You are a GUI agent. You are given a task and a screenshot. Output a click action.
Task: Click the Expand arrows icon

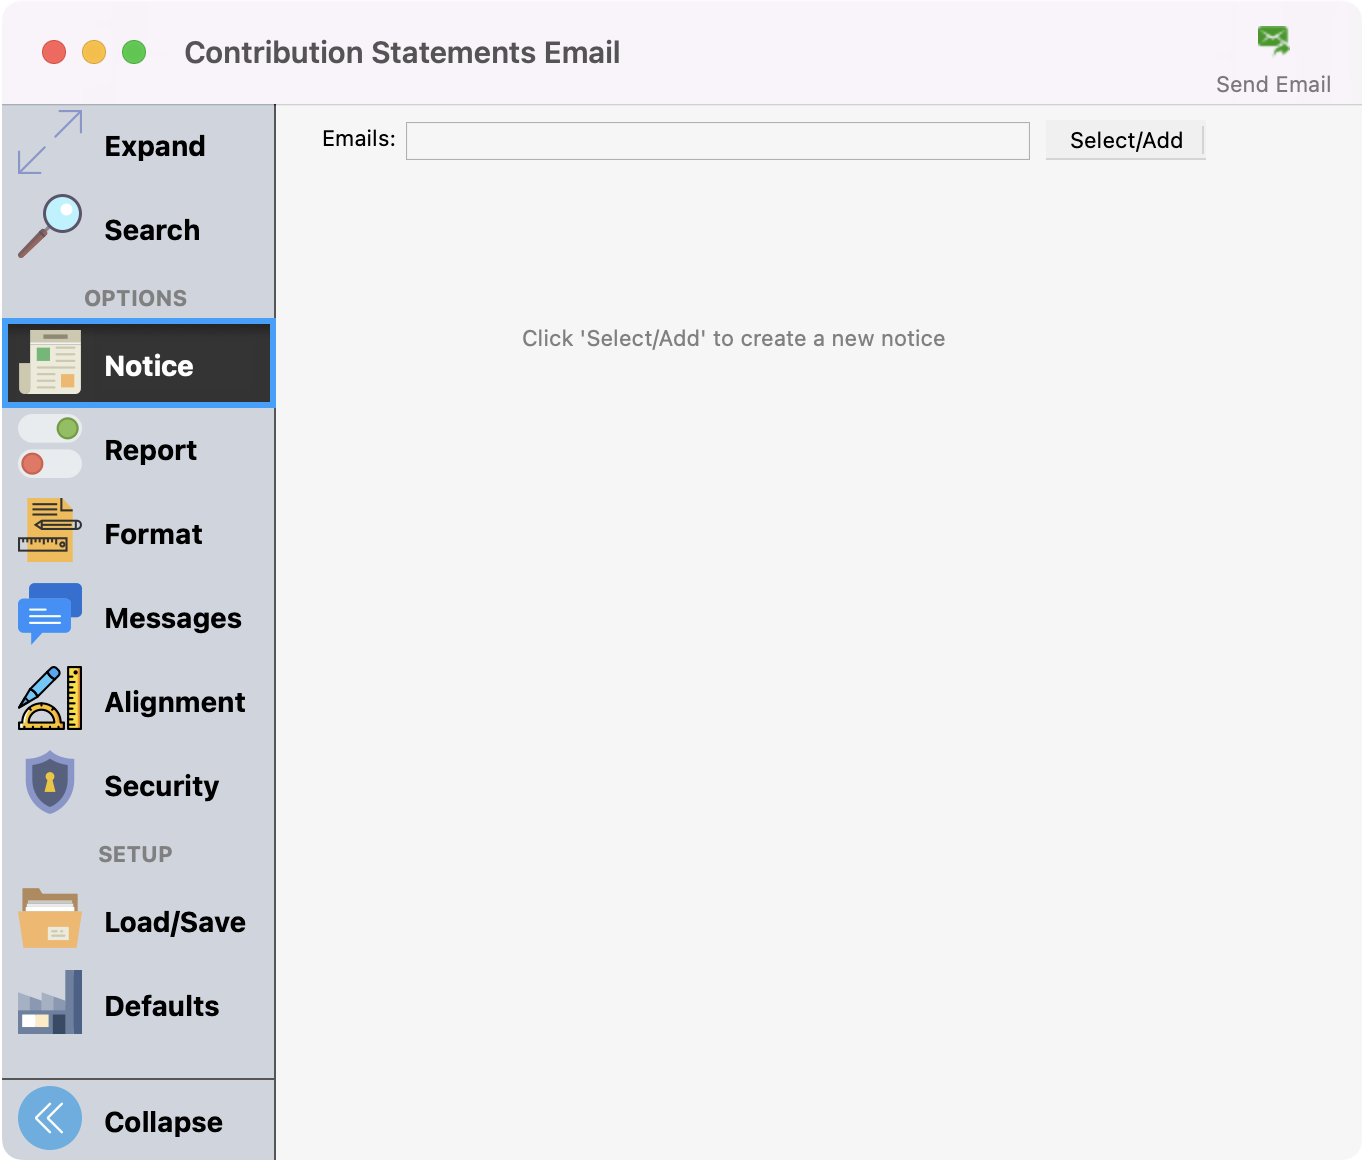tap(50, 143)
